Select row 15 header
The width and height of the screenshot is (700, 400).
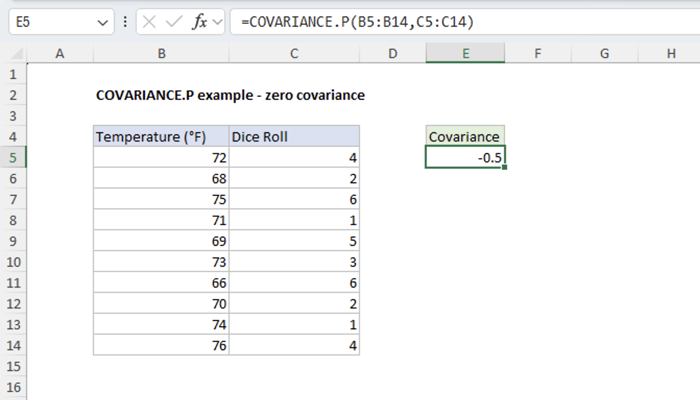pyautogui.click(x=13, y=367)
